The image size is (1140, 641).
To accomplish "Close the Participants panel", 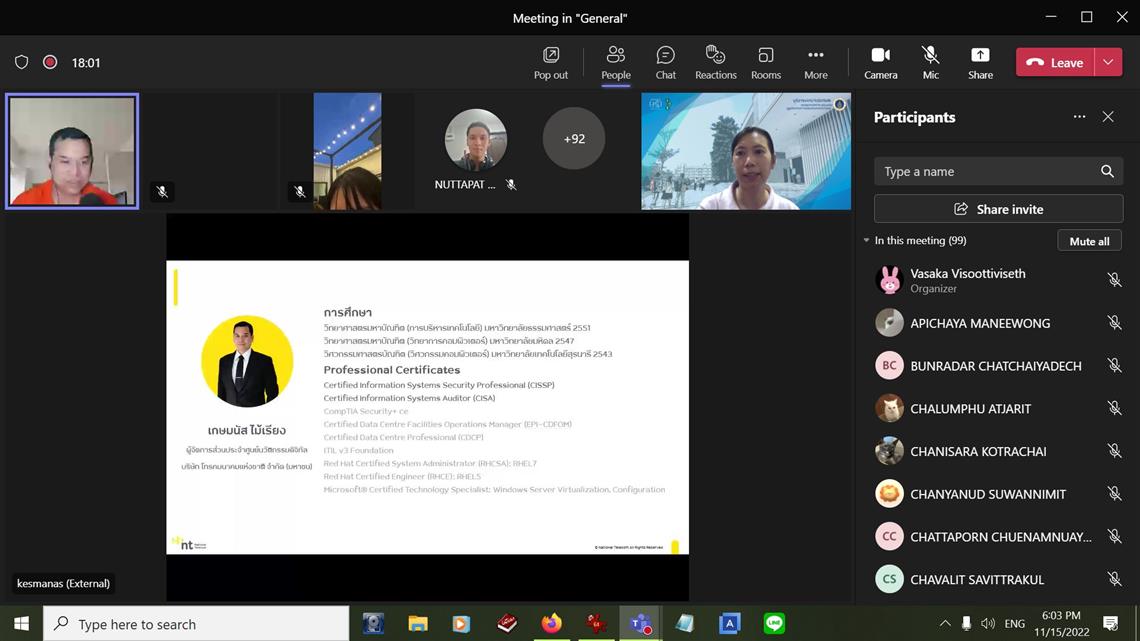I will point(1108,117).
